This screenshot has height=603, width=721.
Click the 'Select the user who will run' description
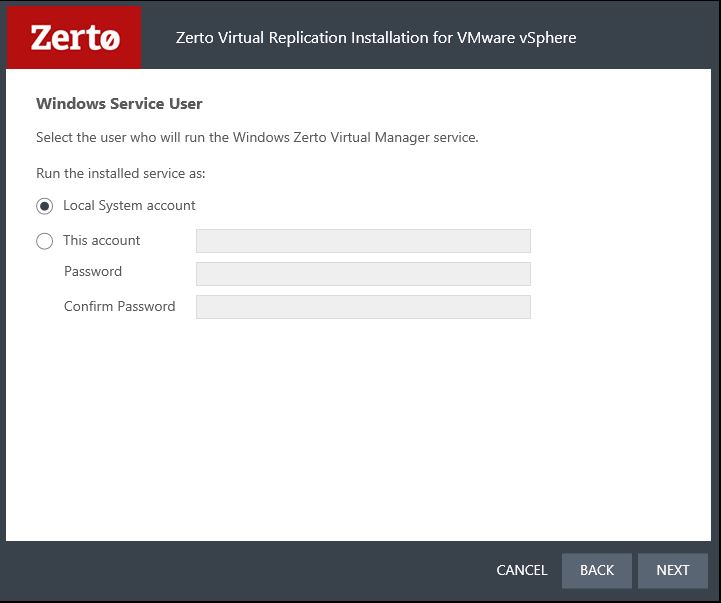pyautogui.click(x=257, y=138)
